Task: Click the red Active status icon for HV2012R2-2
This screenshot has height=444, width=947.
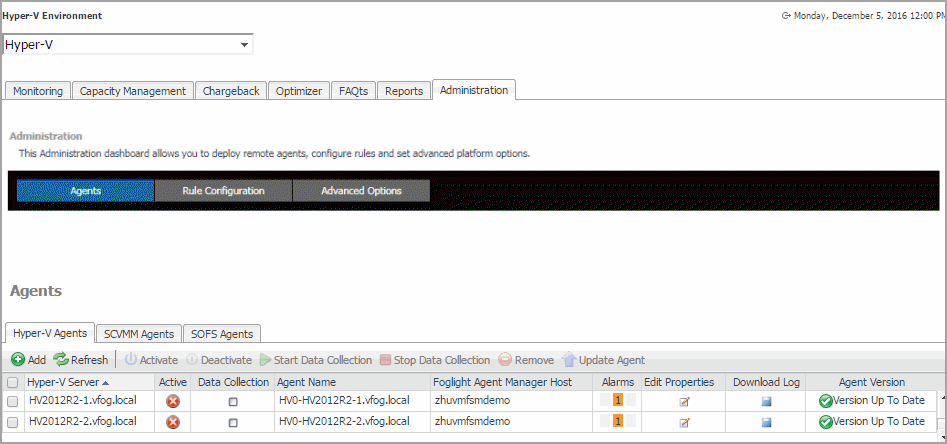Action: 173,422
